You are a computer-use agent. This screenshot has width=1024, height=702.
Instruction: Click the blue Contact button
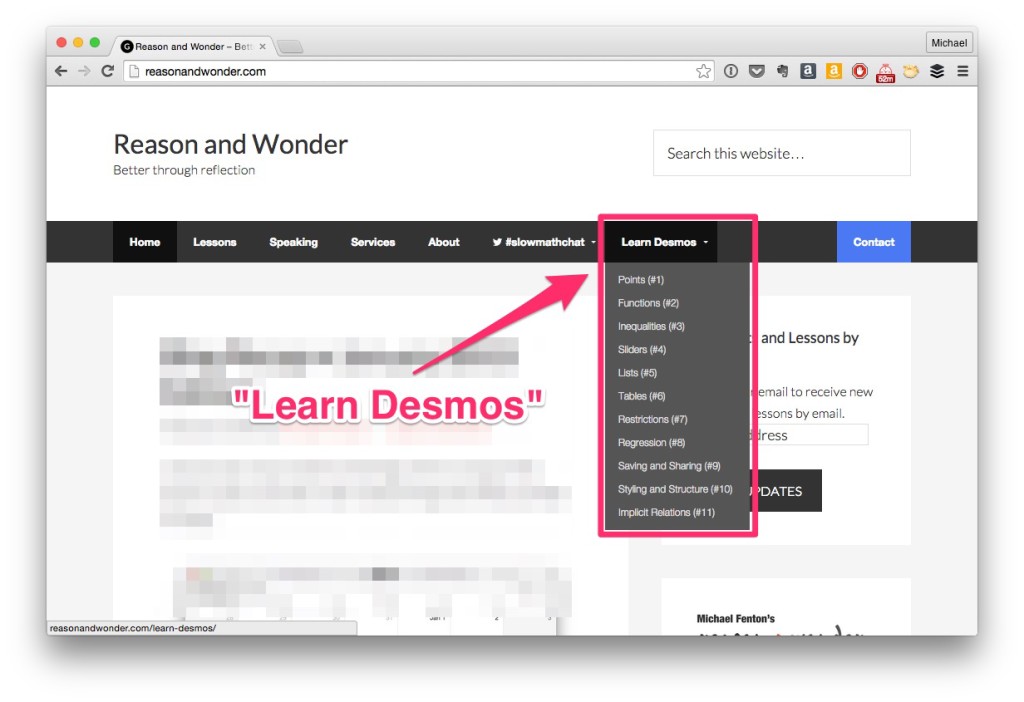tap(873, 242)
